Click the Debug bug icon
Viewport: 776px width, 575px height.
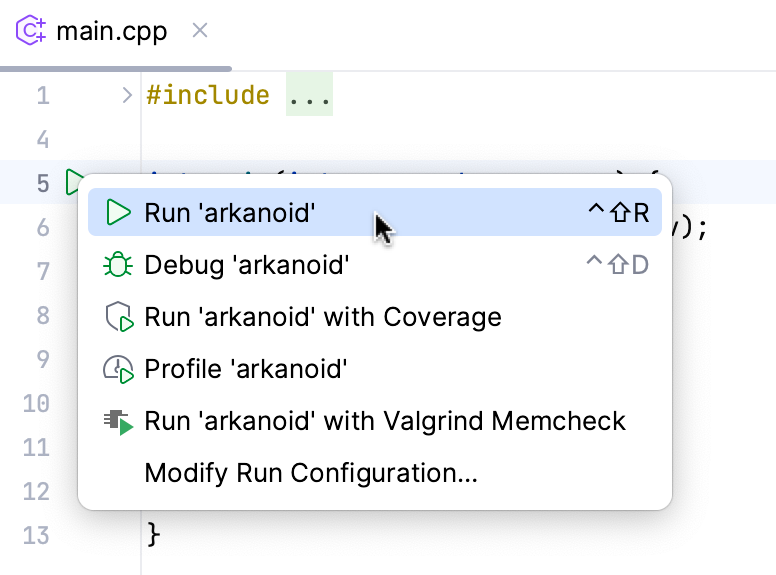point(119,266)
